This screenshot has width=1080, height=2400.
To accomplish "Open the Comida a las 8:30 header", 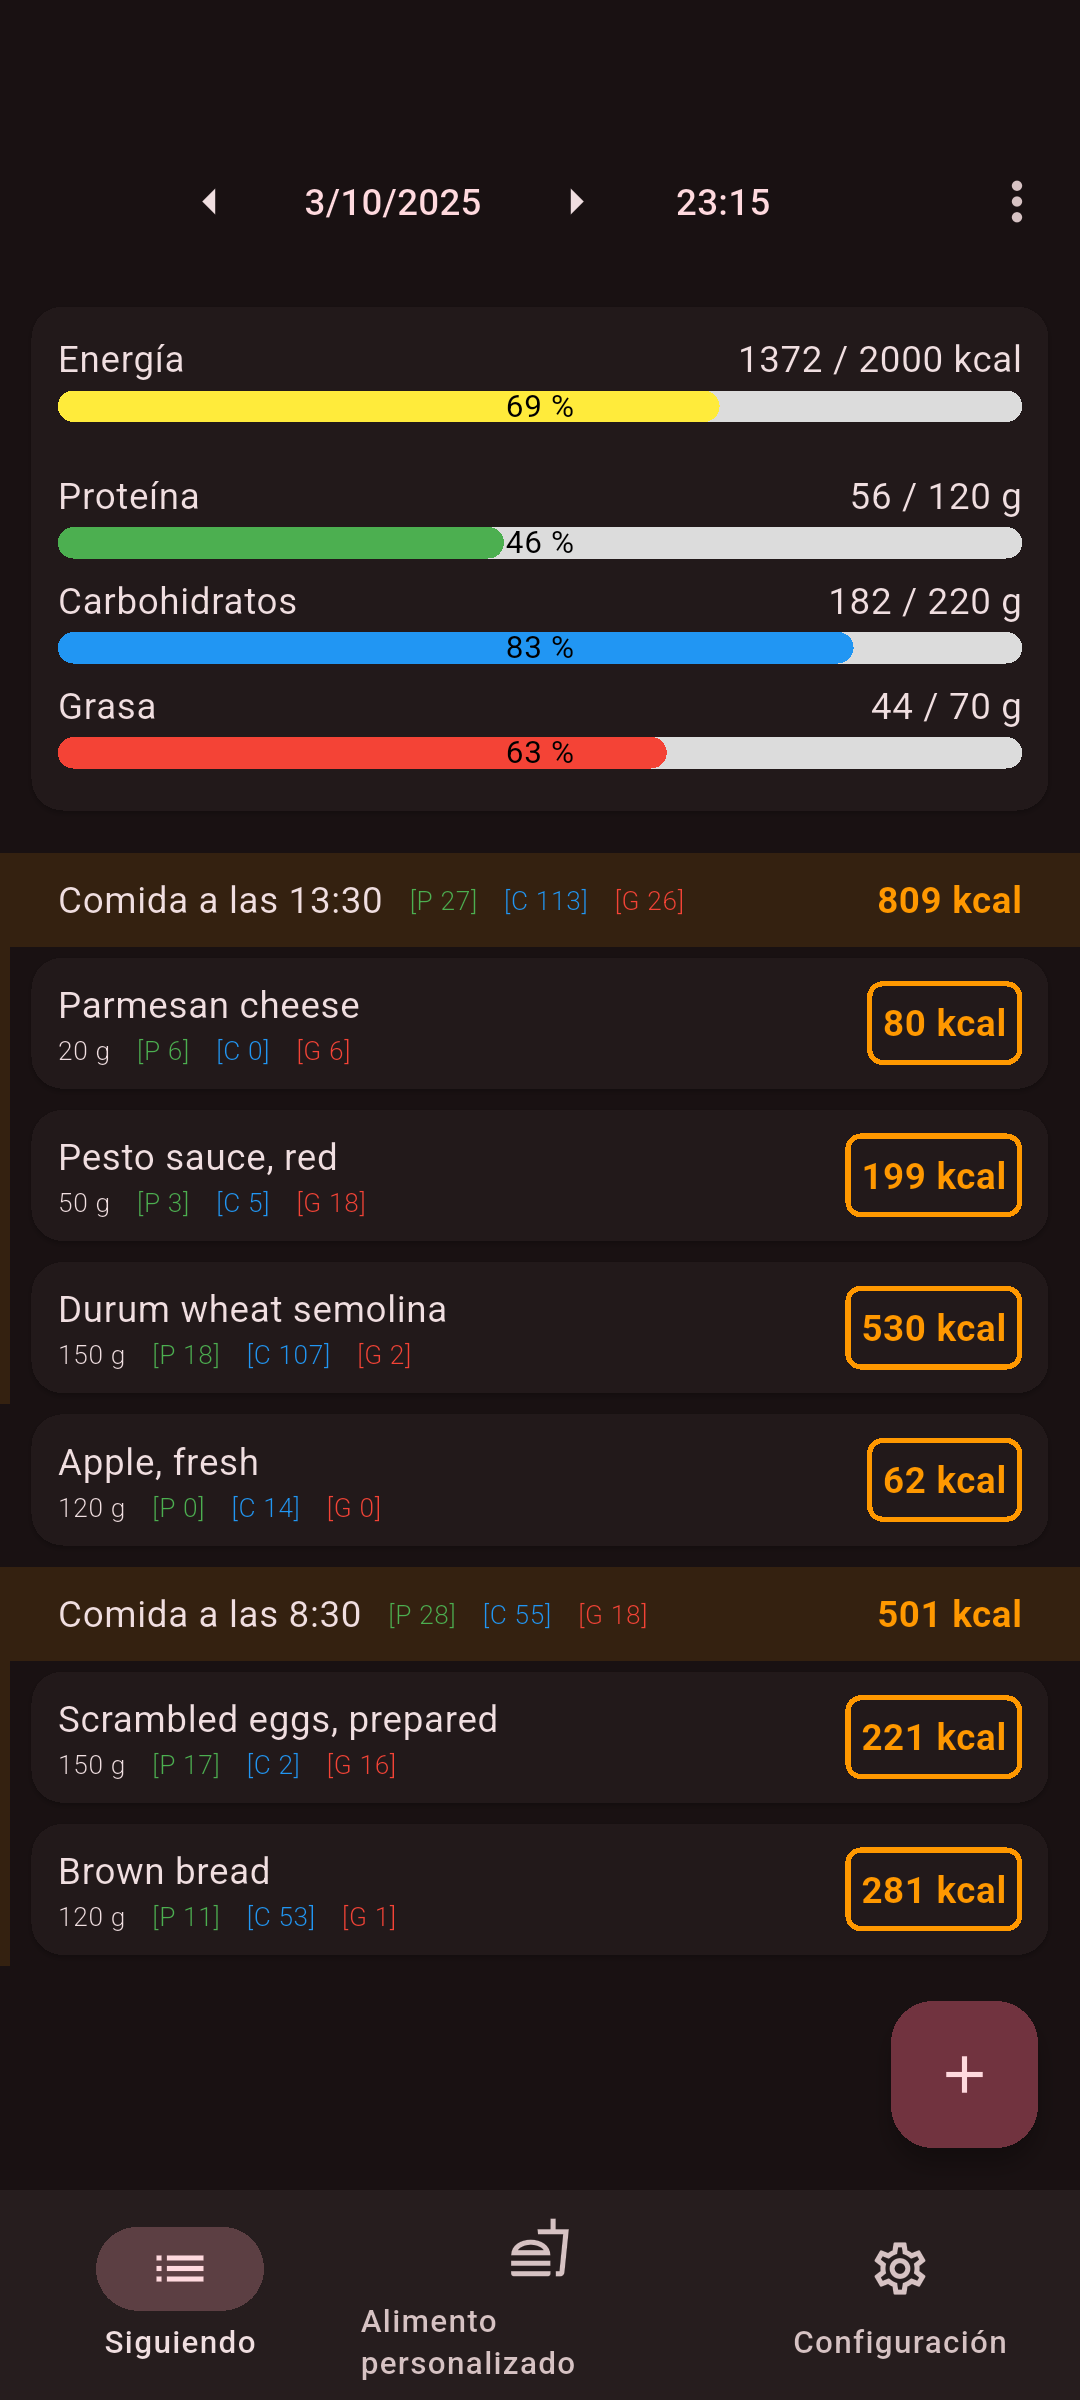I will click(x=540, y=1614).
